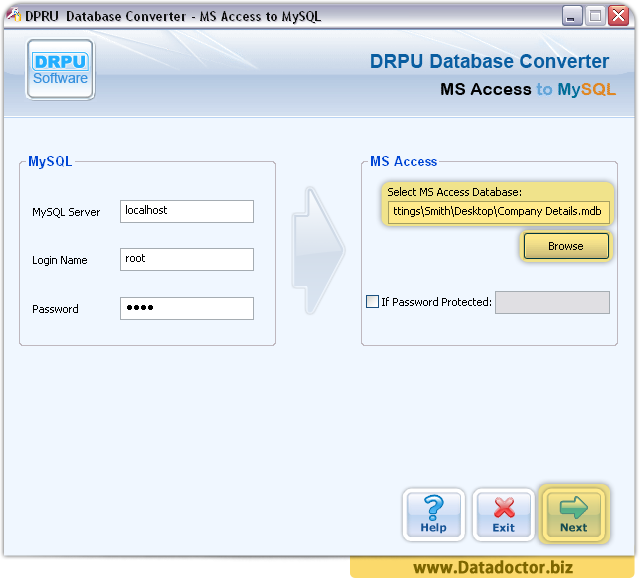This screenshot has height=578, width=639.
Task: Enable the If Password Protected checkbox
Action: click(x=372, y=302)
